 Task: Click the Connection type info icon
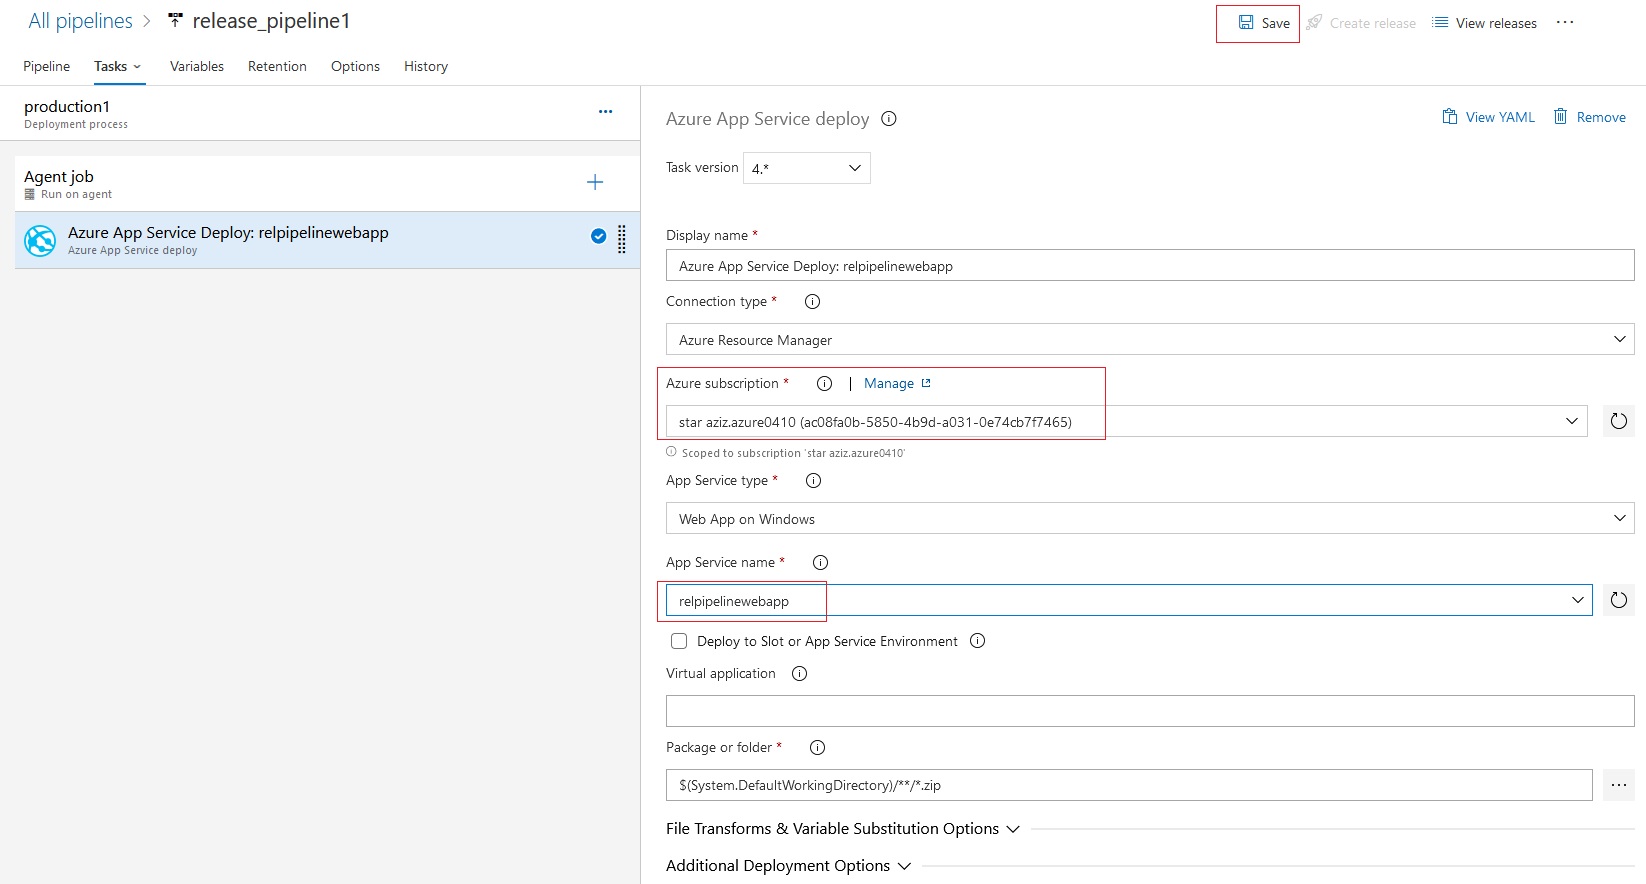[813, 301]
